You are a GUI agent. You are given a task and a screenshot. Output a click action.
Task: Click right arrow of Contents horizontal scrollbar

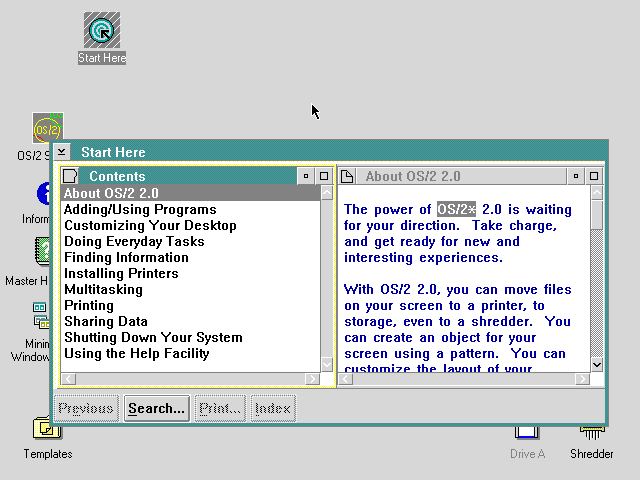pyautogui.click(x=311, y=379)
